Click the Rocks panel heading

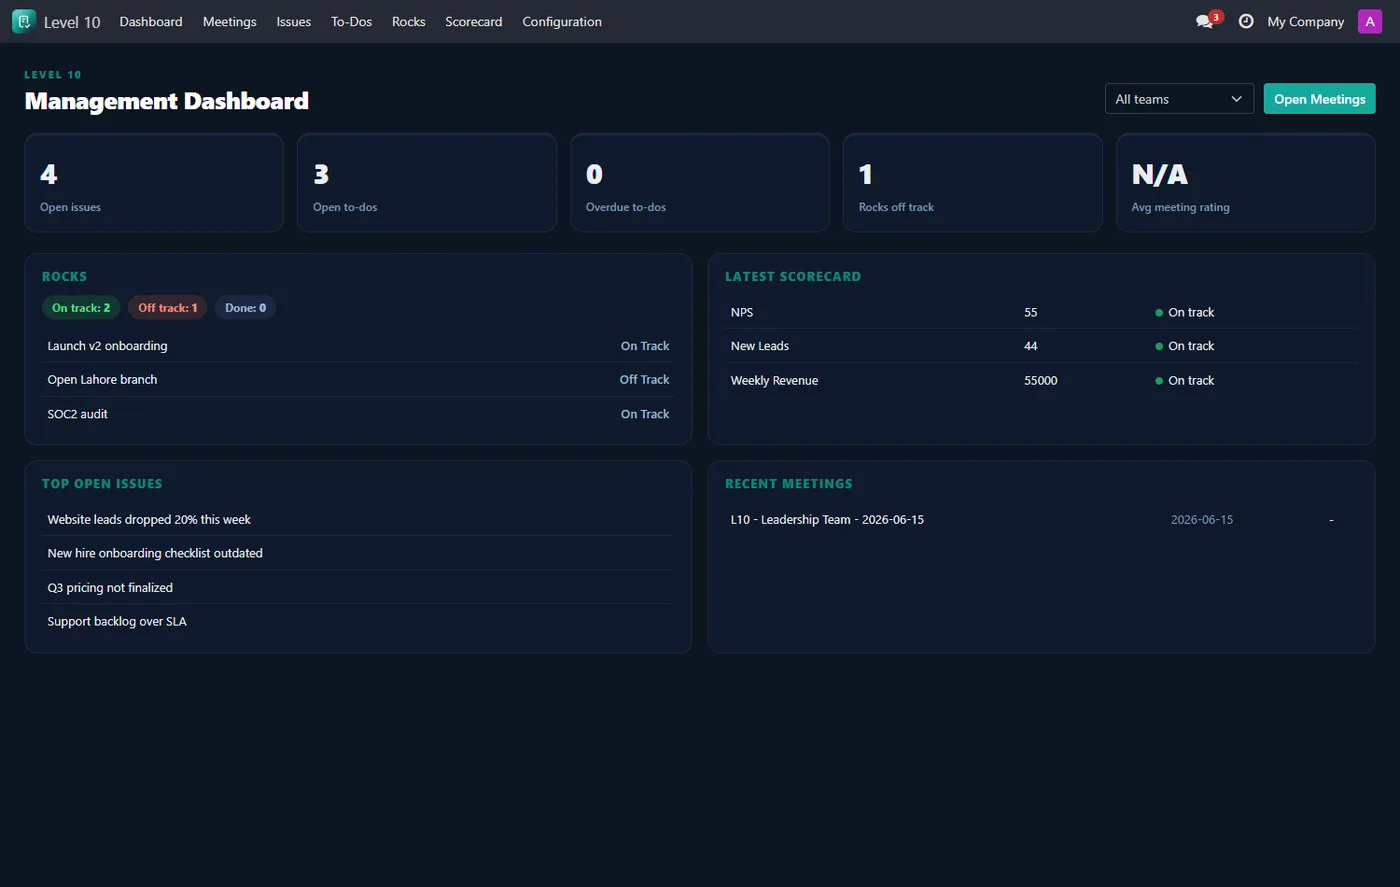click(x=64, y=276)
